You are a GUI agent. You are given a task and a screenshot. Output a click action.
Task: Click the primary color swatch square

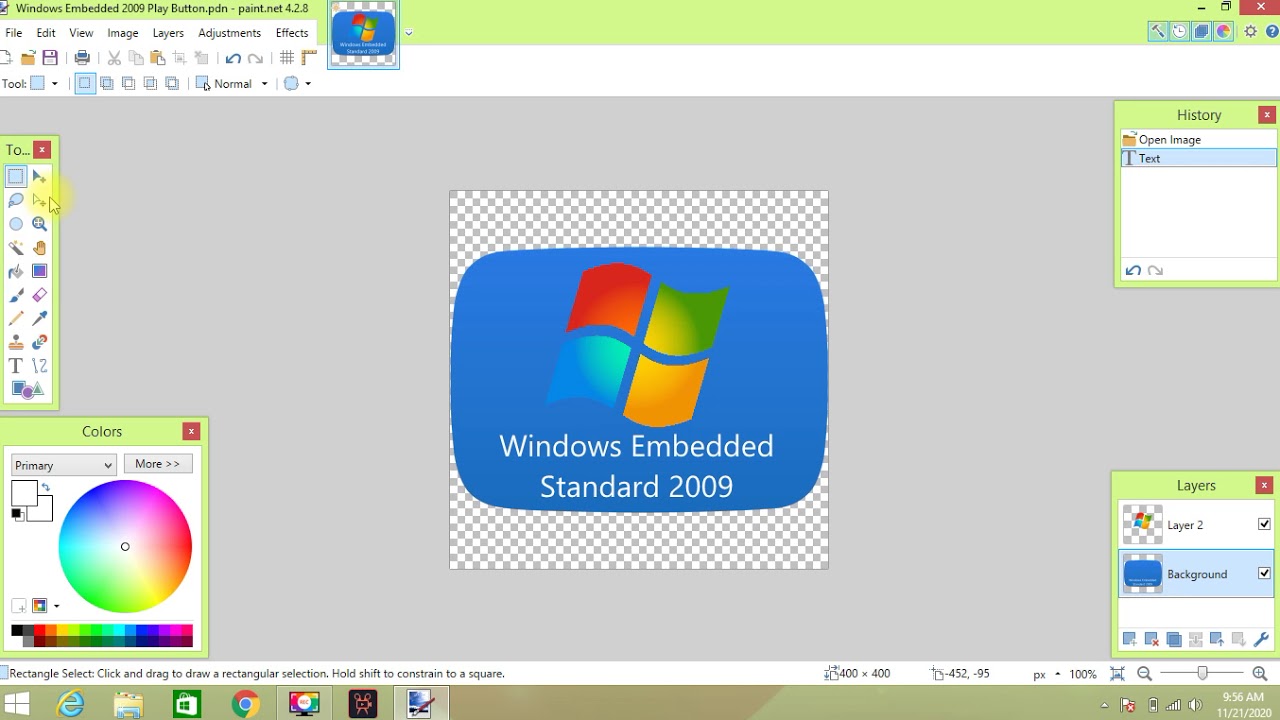[24, 493]
